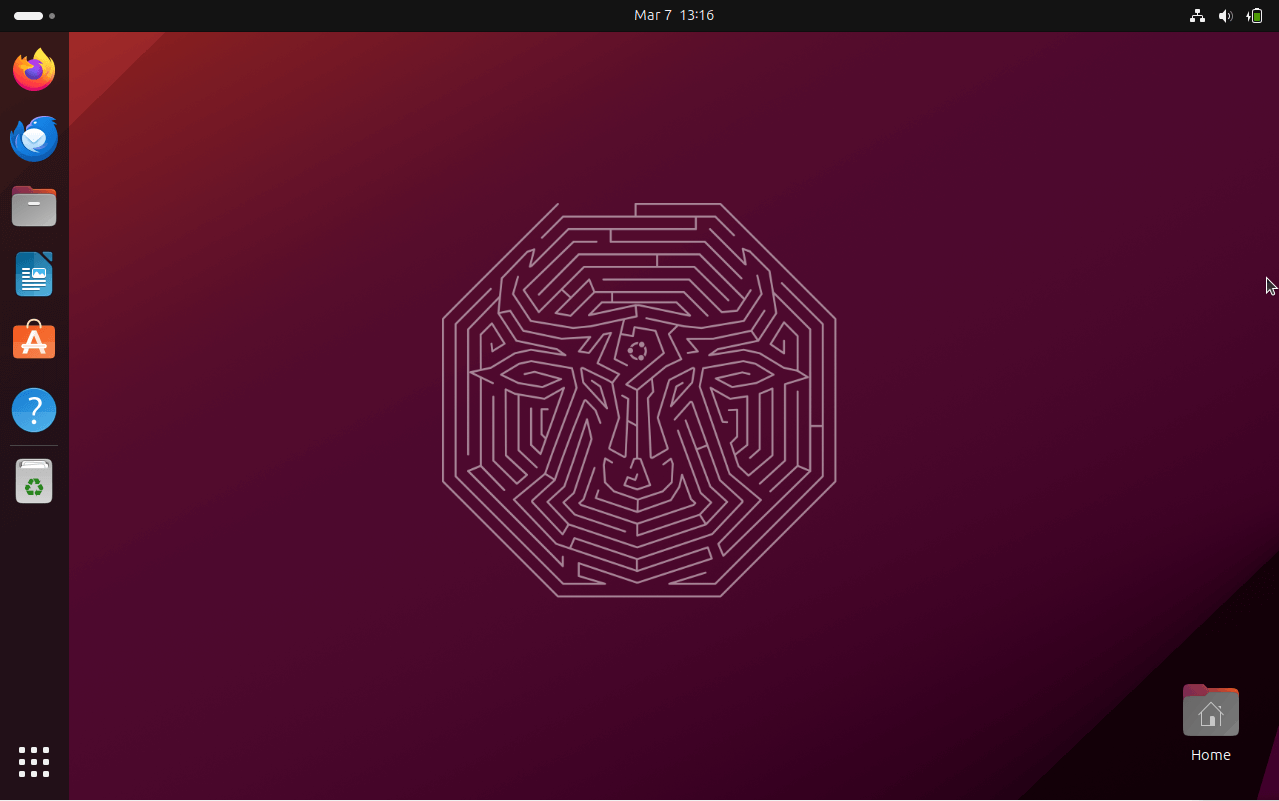This screenshot has width=1279, height=801.
Task: Click the Home folder label text
Action: pos(1210,755)
